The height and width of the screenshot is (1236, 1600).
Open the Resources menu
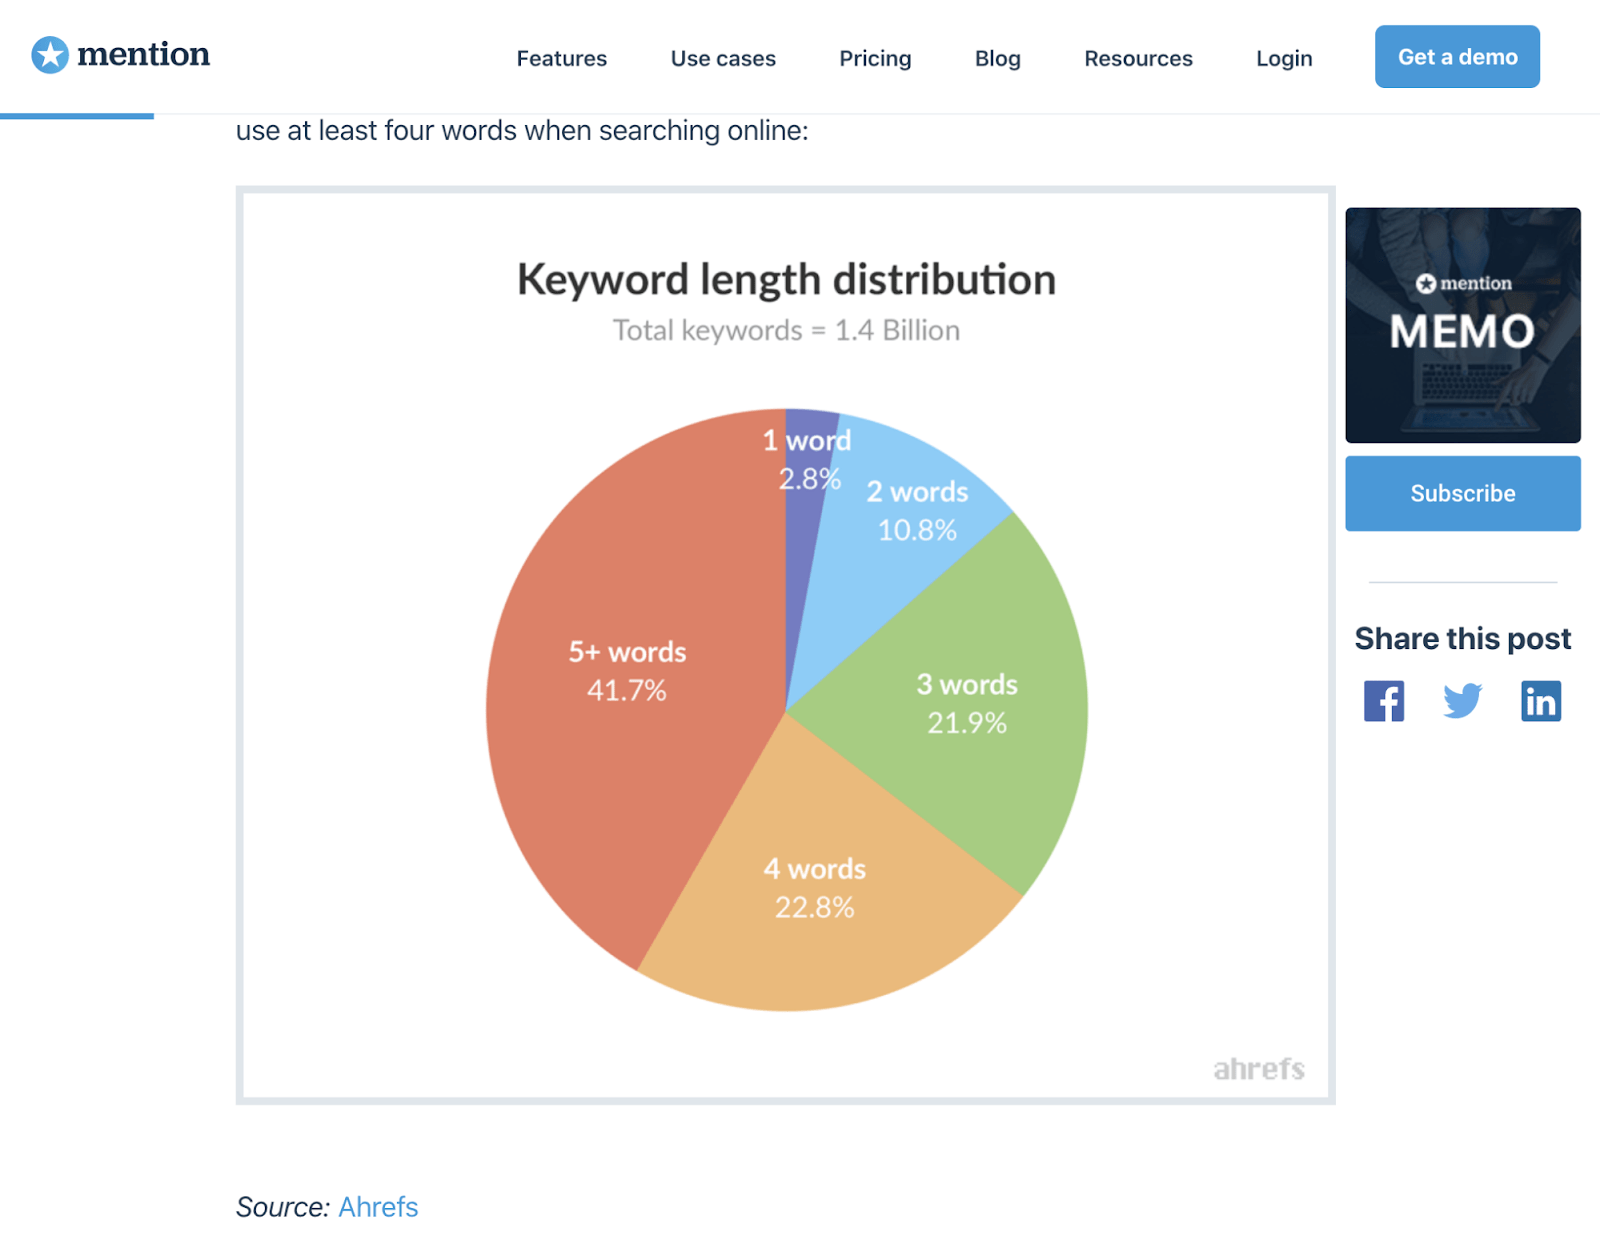click(x=1137, y=58)
